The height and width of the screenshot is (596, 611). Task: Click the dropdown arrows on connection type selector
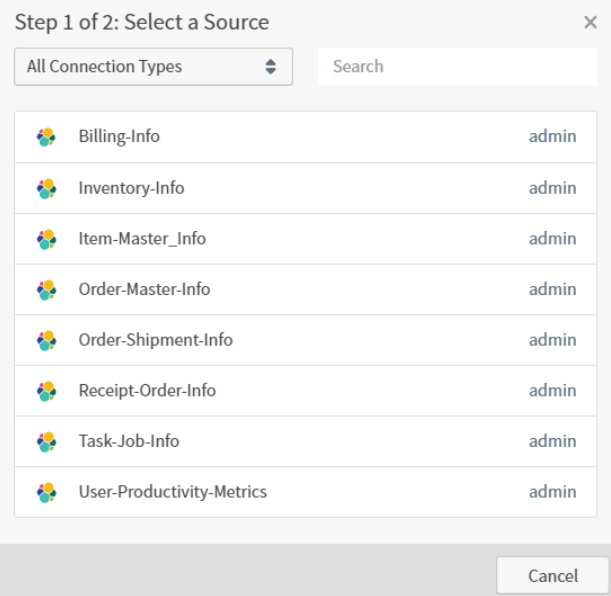pos(269,67)
